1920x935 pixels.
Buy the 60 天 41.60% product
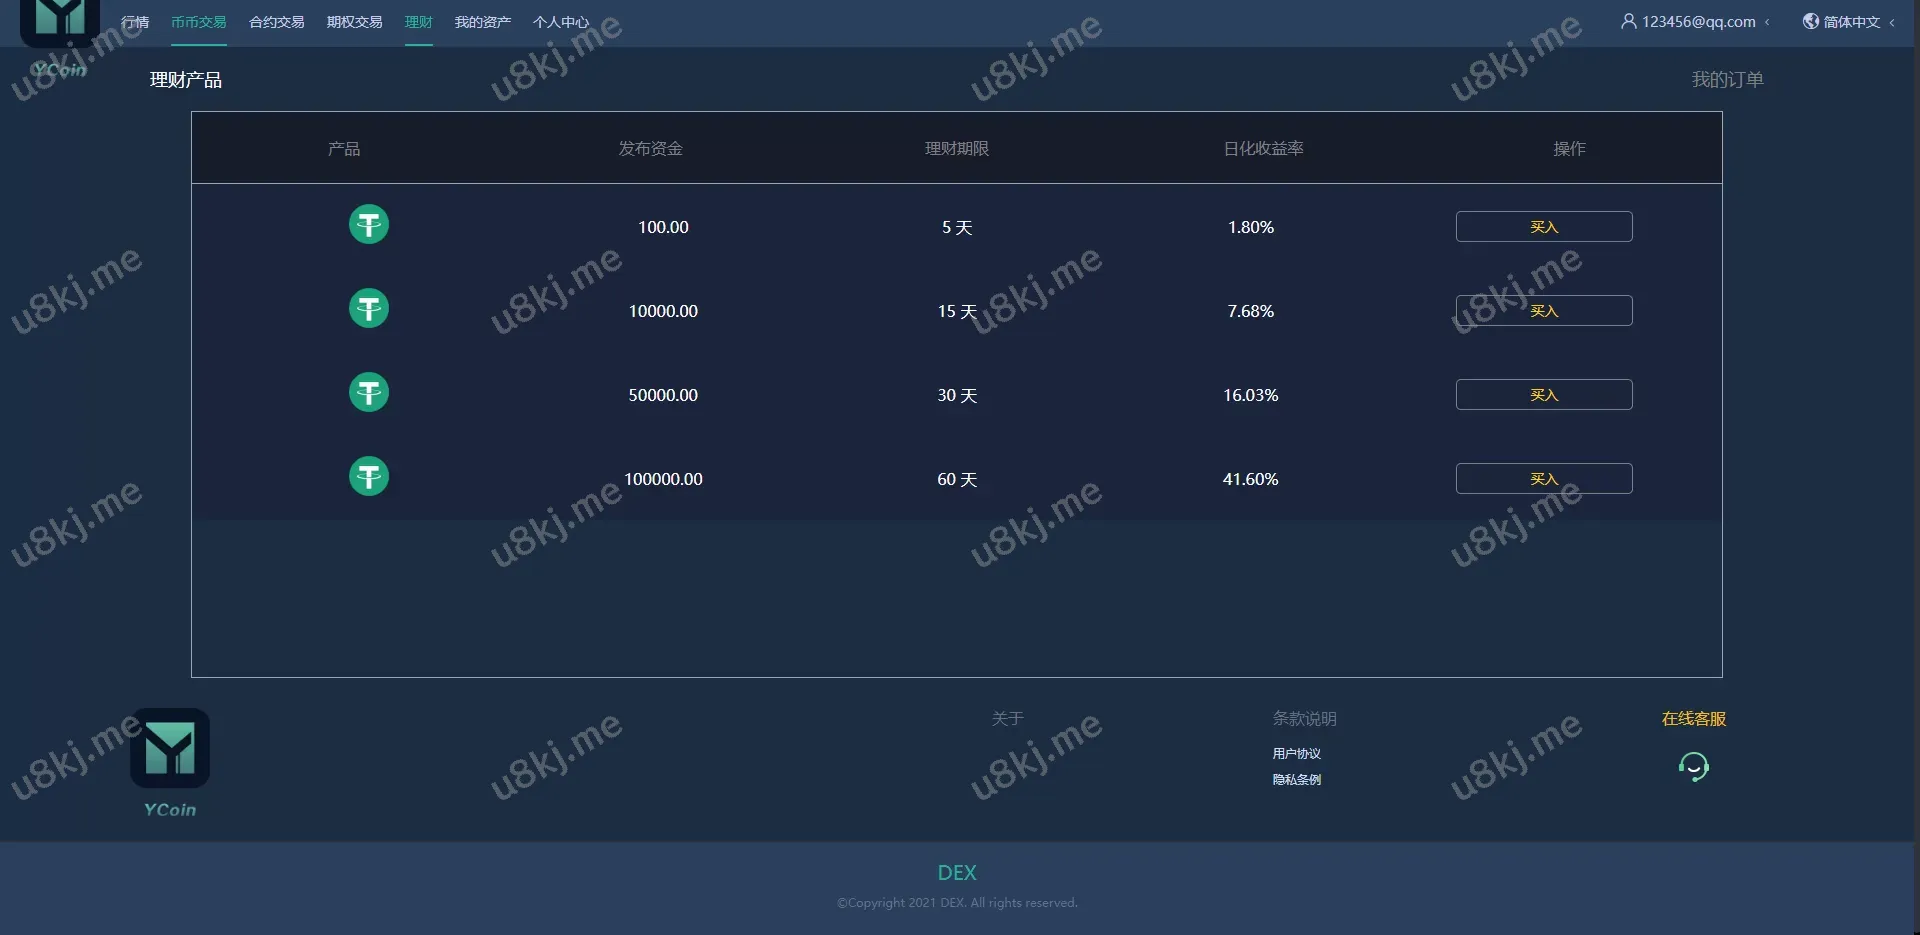(x=1543, y=479)
